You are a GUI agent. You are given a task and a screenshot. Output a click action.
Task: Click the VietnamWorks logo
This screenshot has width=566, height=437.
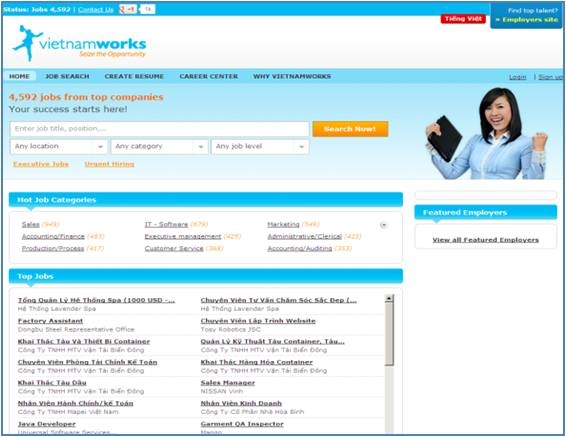(x=79, y=44)
